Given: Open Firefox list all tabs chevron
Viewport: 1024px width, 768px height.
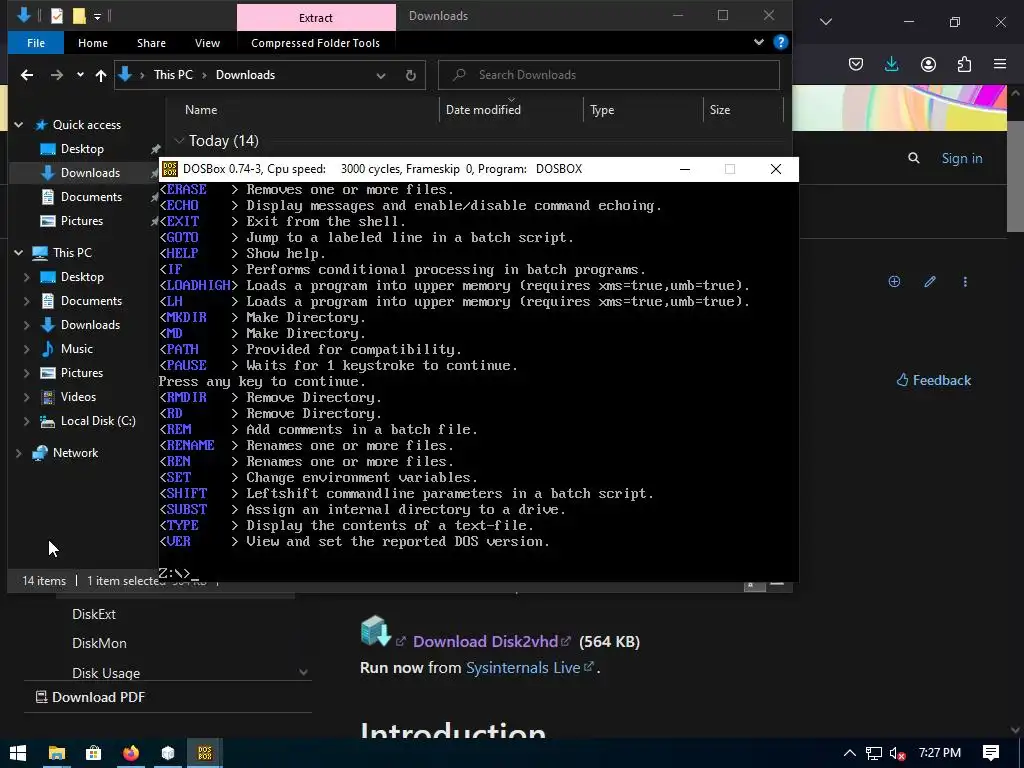Looking at the screenshot, I should [826, 22].
